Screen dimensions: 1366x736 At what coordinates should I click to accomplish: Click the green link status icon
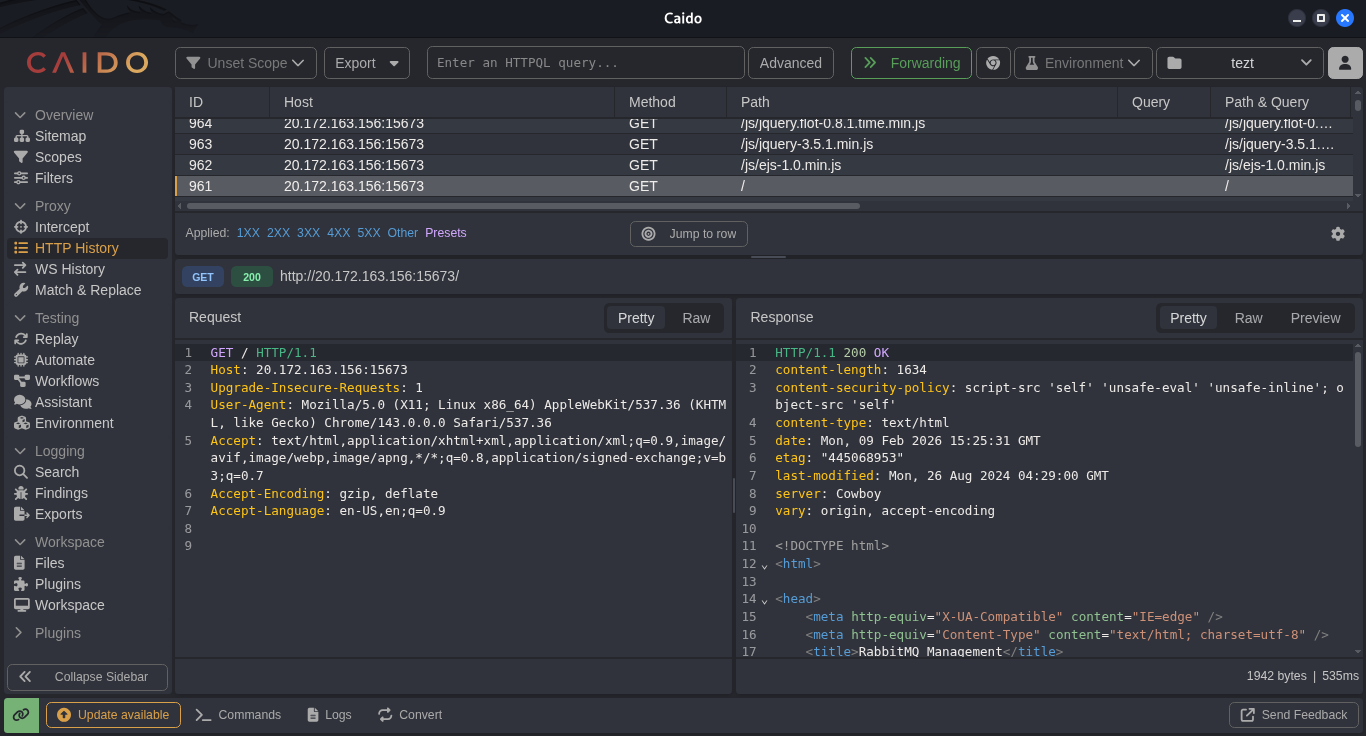click(x=21, y=715)
